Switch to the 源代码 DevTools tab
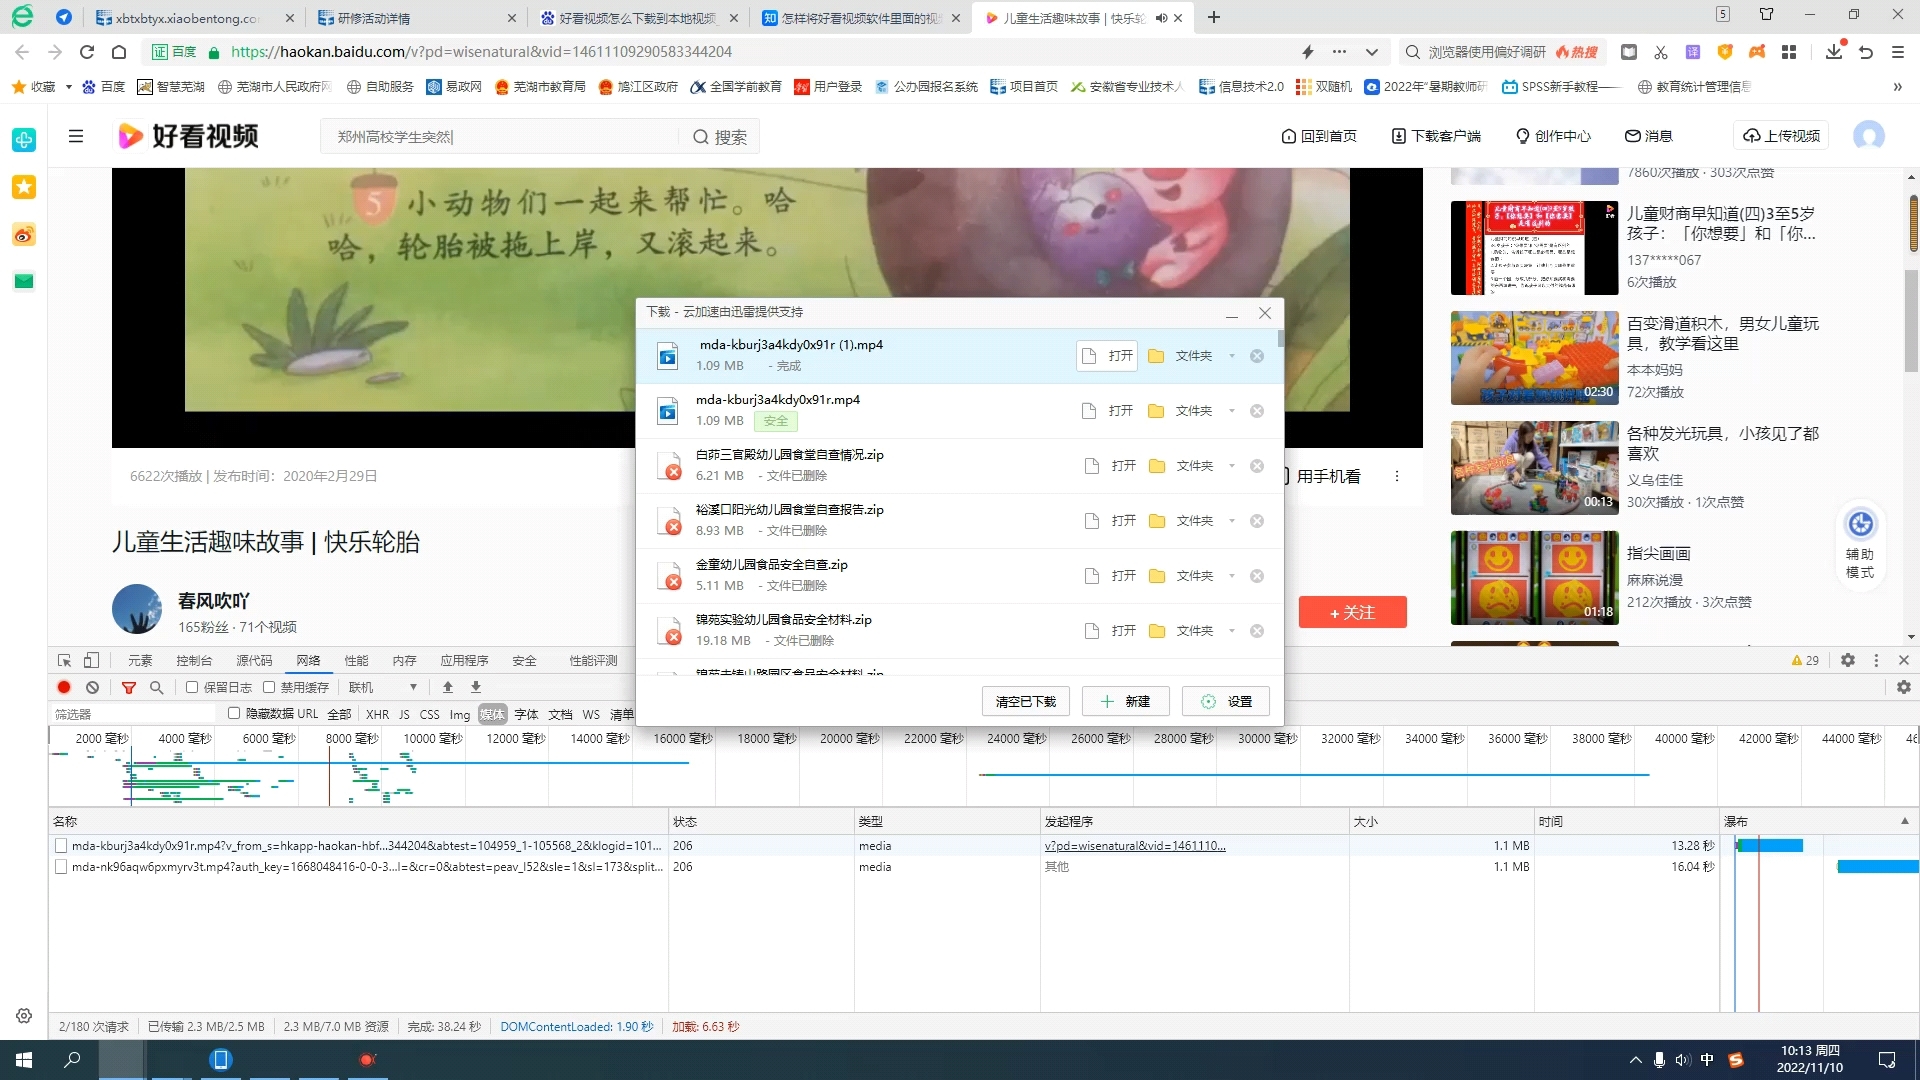 [254, 660]
